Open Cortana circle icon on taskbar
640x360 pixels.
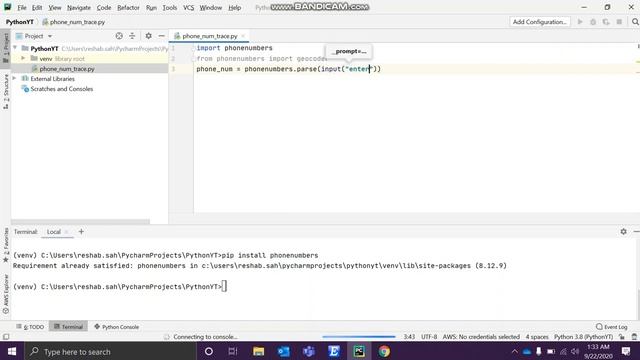click(x=209, y=351)
